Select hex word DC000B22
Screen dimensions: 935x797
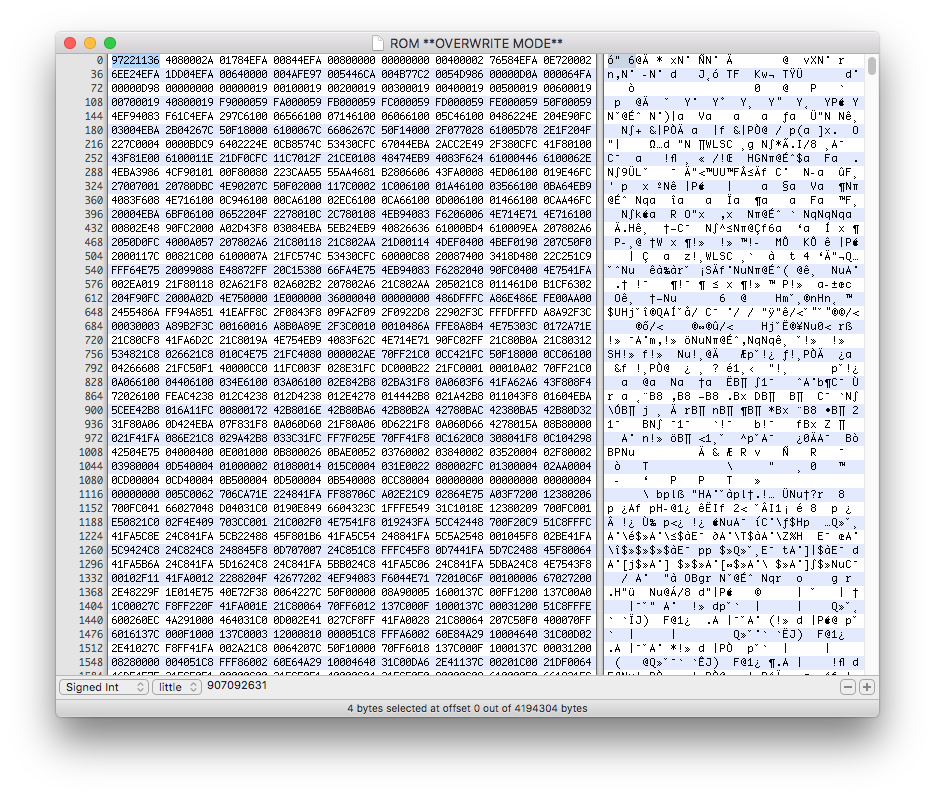click(x=405, y=368)
